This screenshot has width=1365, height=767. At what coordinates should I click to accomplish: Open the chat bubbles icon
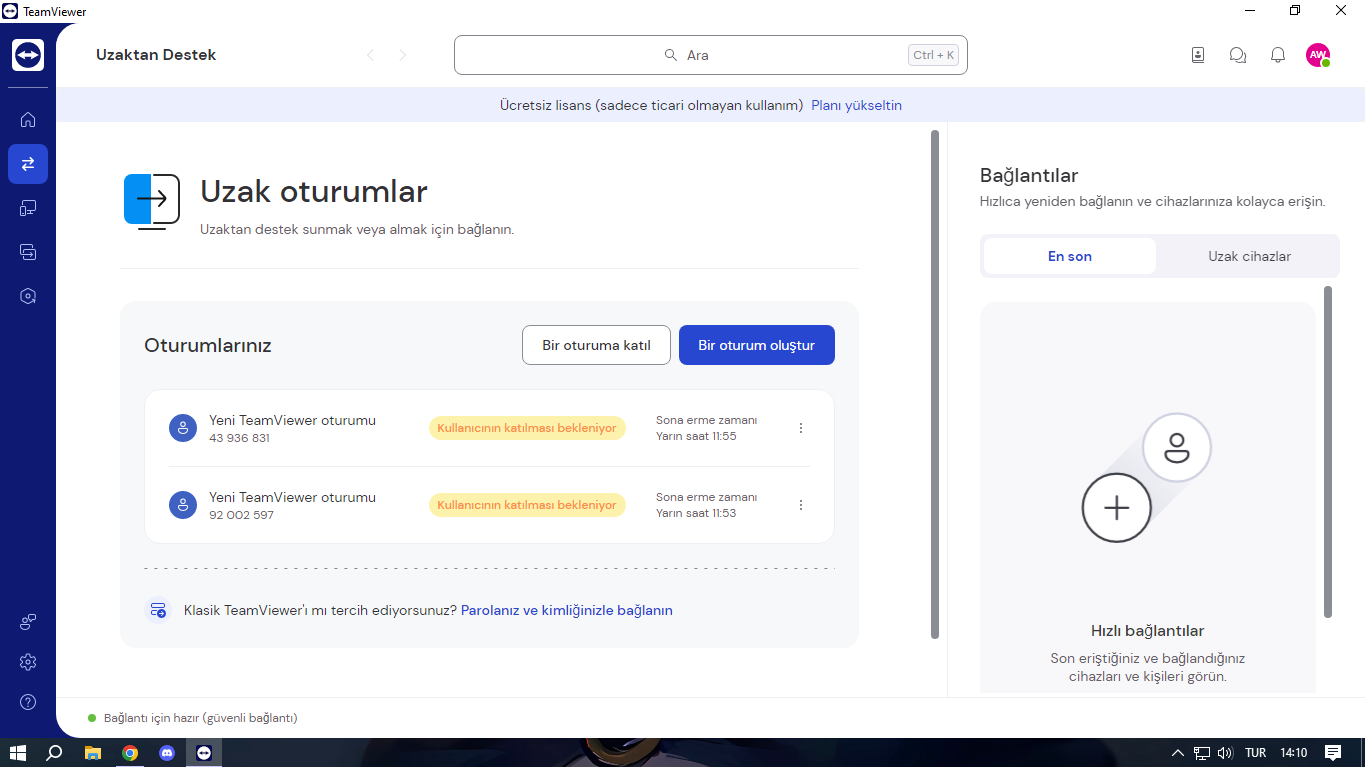click(x=1238, y=55)
